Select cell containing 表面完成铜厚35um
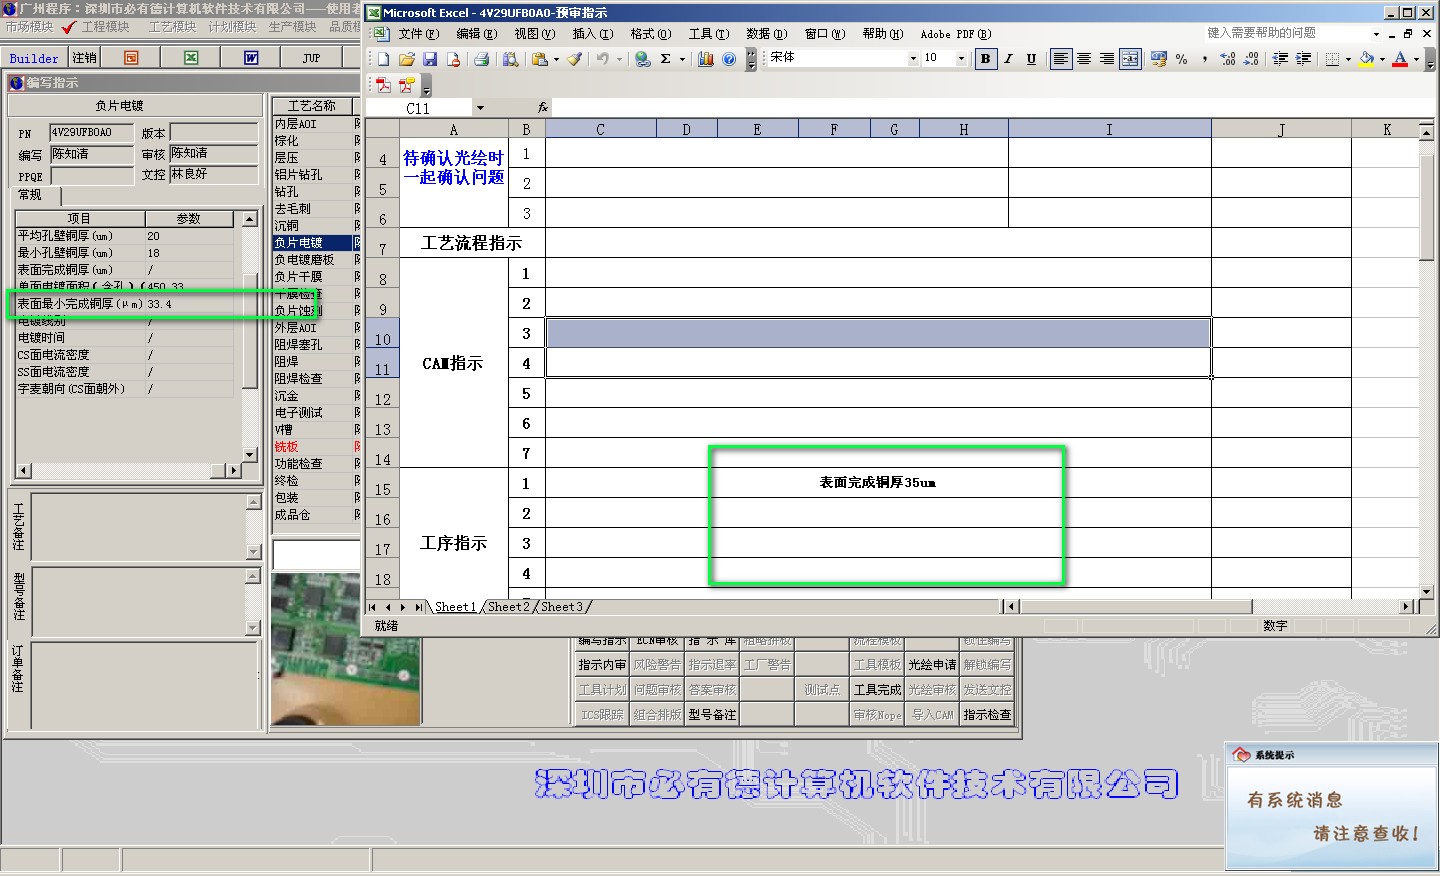The image size is (1440, 876). click(877, 483)
